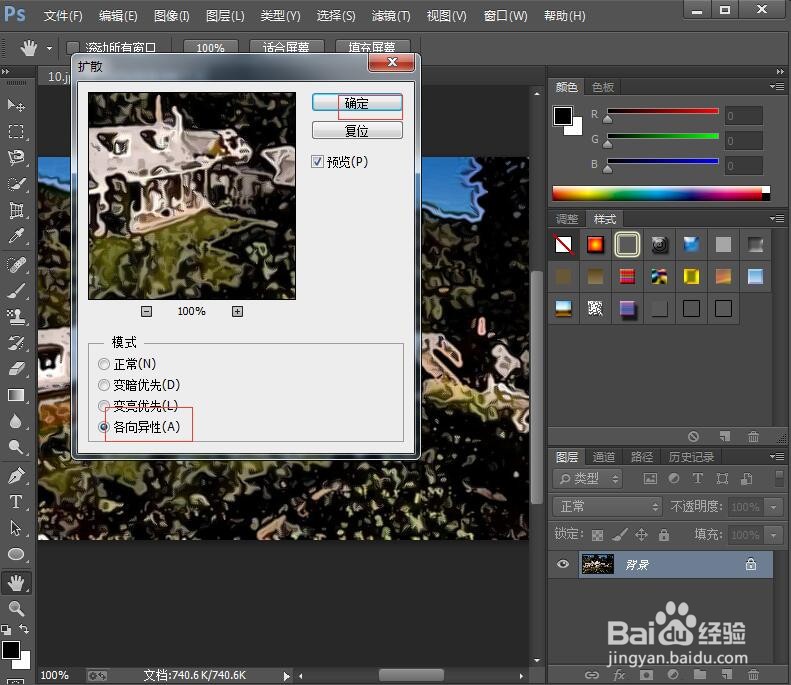
Task: Select the Spot Healing Brush tool
Action: tap(16, 264)
